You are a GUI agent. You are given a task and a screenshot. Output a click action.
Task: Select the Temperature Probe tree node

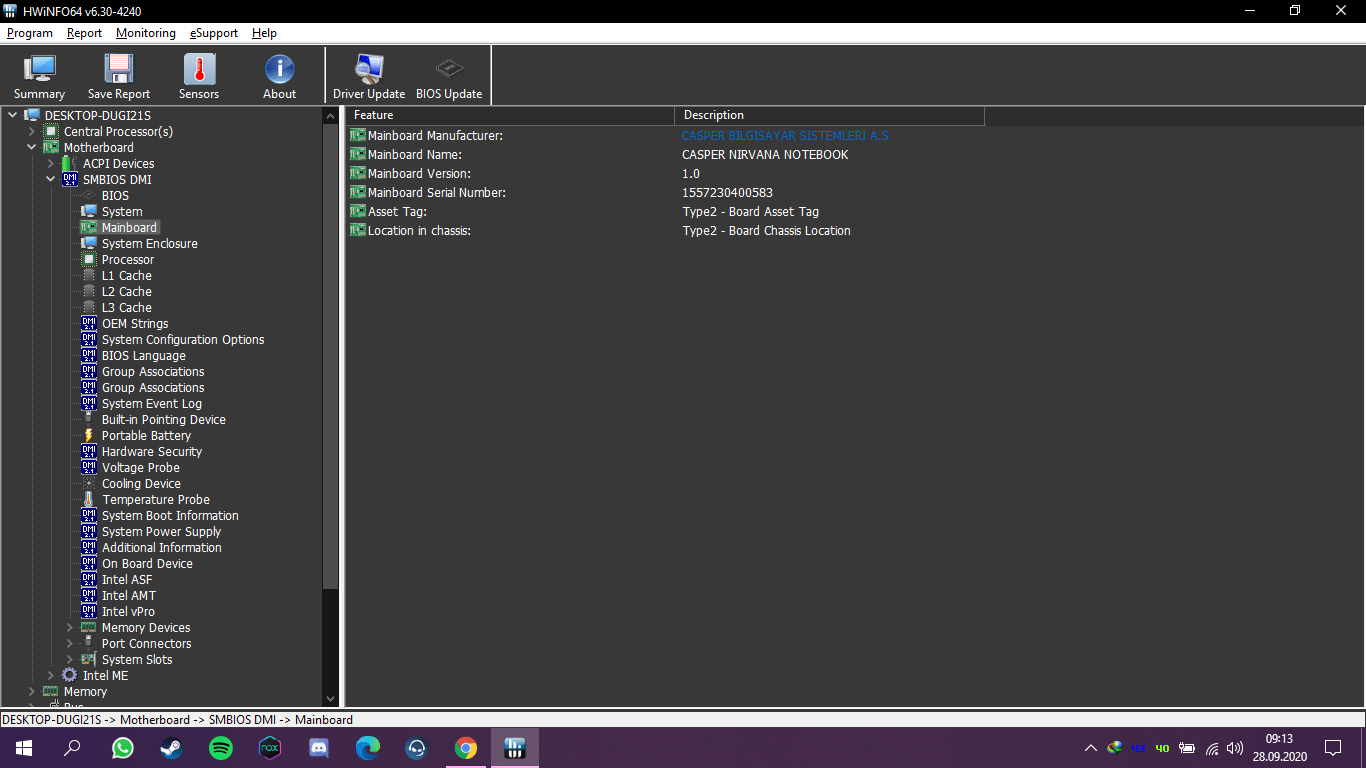pyautogui.click(x=156, y=500)
